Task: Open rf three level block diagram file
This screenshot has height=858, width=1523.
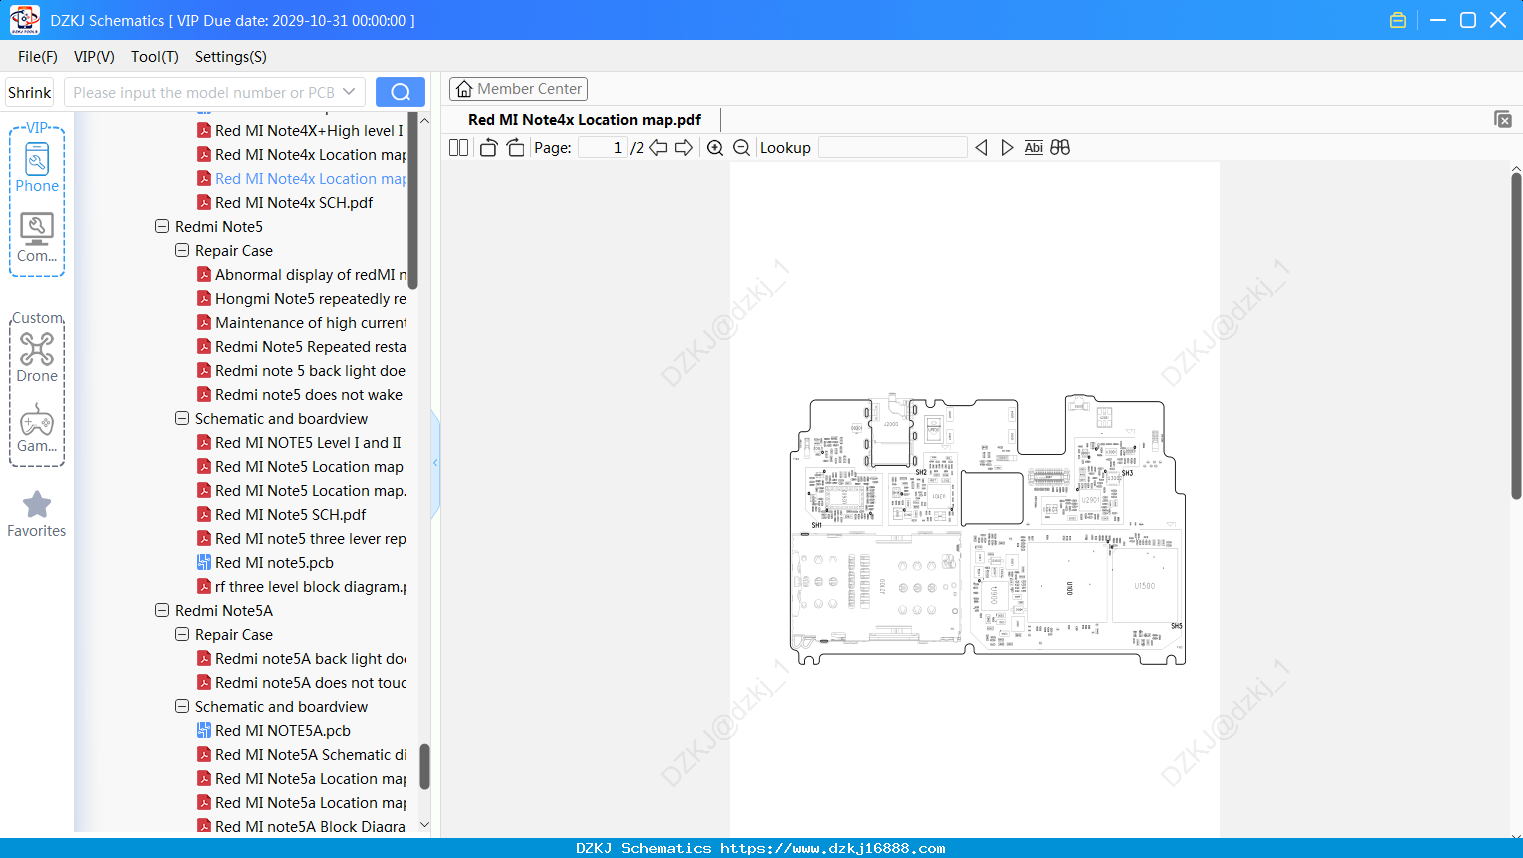Action: tap(301, 587)
